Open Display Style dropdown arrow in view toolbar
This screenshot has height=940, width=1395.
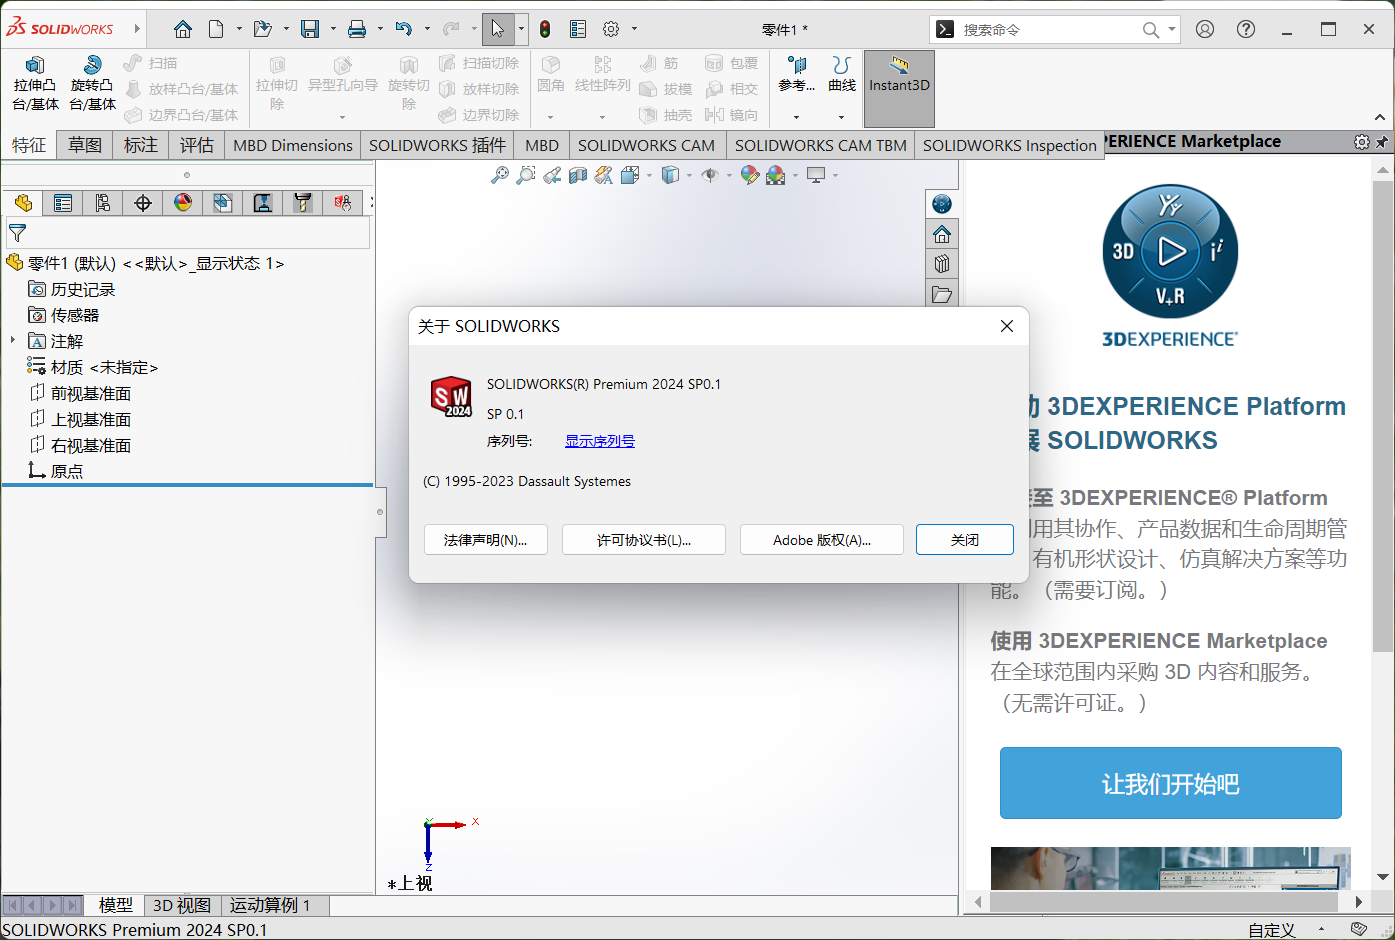click(689, 175)
